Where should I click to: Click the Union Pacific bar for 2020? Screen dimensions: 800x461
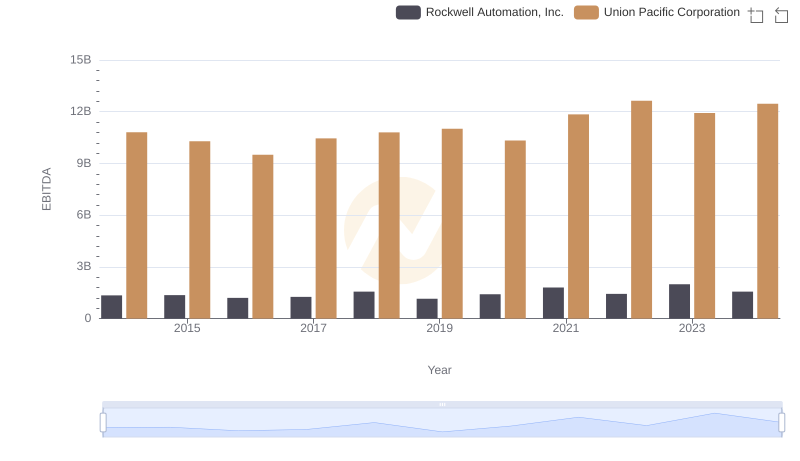(x=515, y=229)
